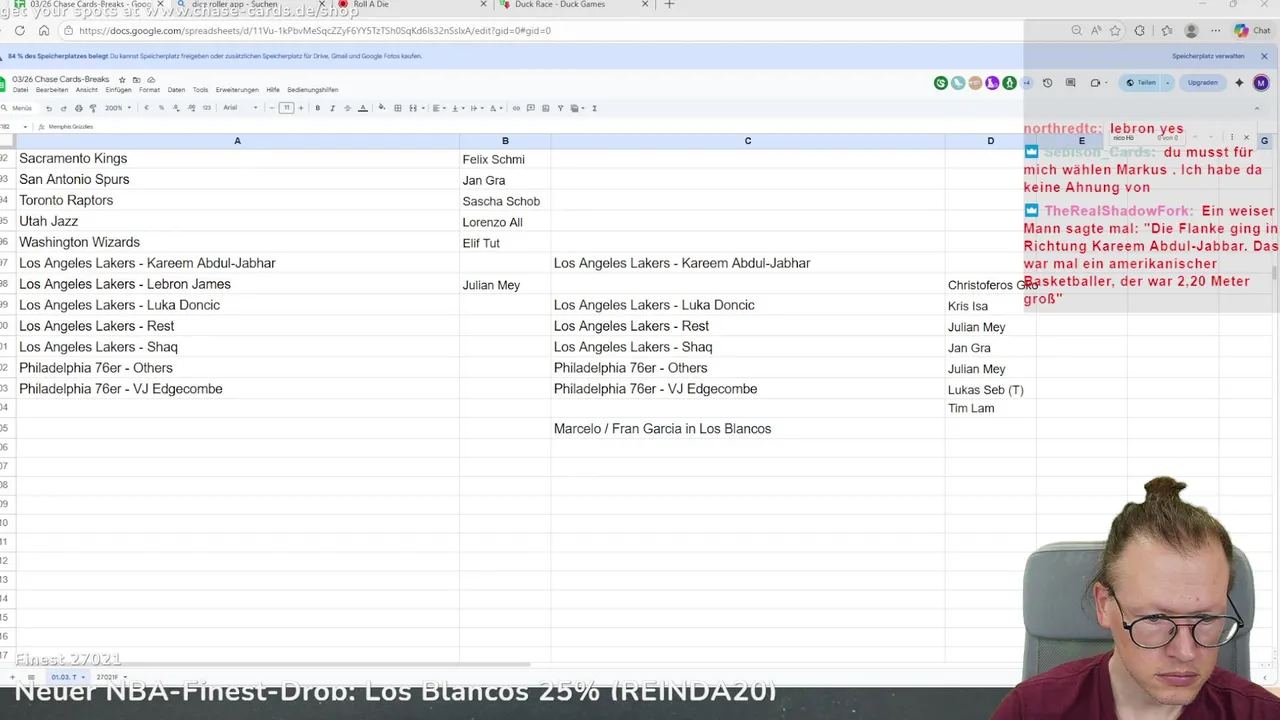Click the Speicherplatz verwalten link

1208,56
